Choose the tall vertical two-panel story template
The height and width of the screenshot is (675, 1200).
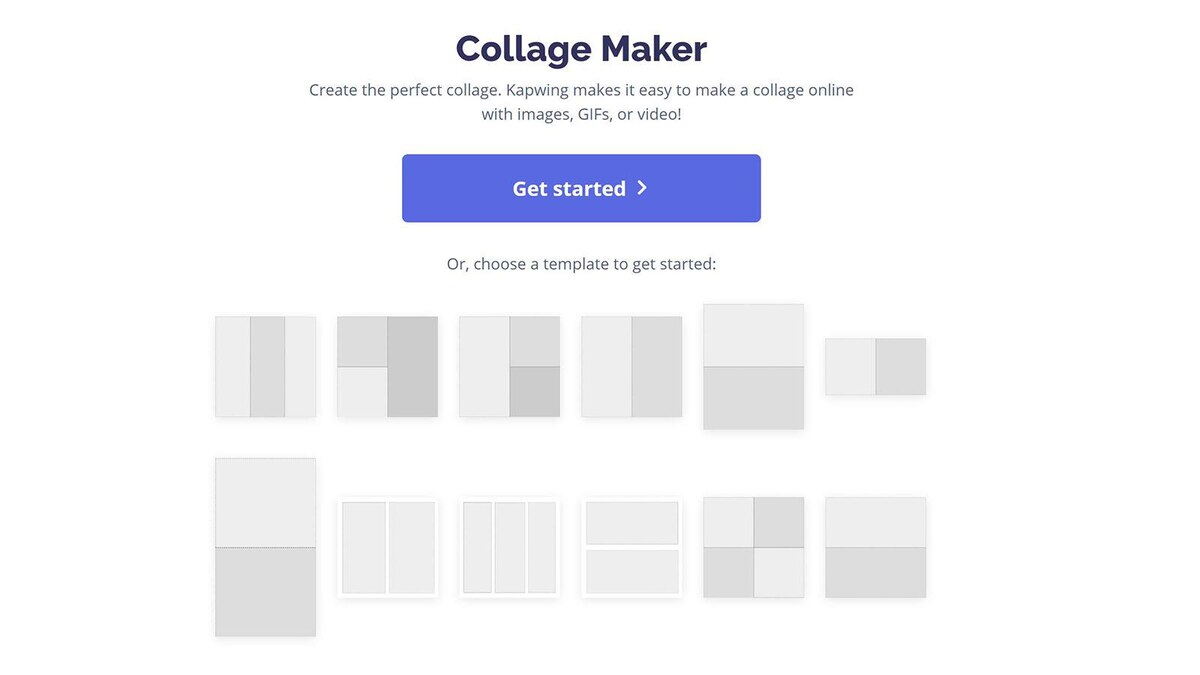(x=265, y=547)
